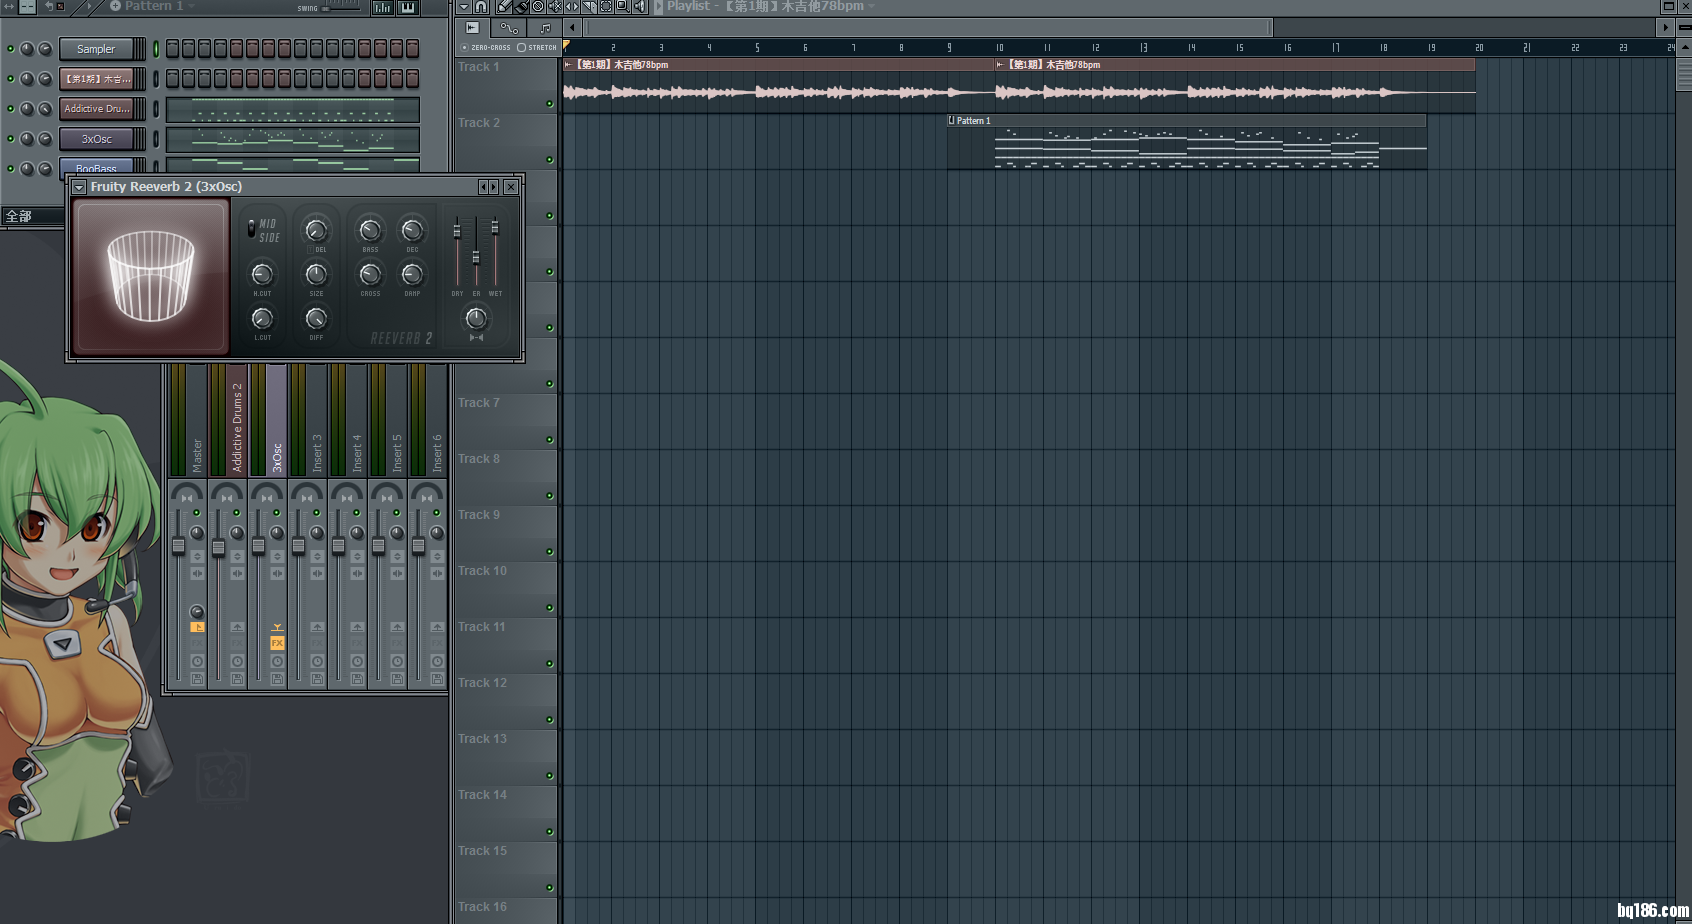This screenshot has height=924, width=1692.
Task: Expand the Pattern 1 selector dropdown
Action: pos(191,6)
